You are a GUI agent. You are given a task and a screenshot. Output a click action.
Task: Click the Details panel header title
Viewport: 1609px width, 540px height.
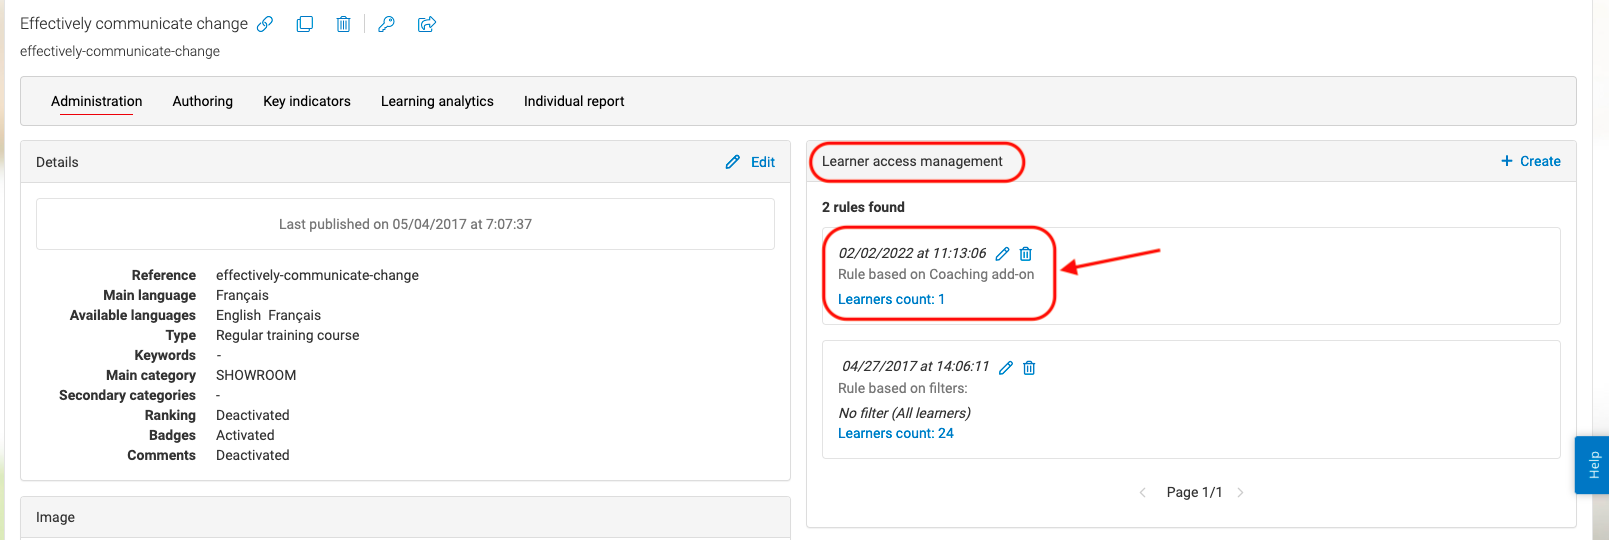57,162
